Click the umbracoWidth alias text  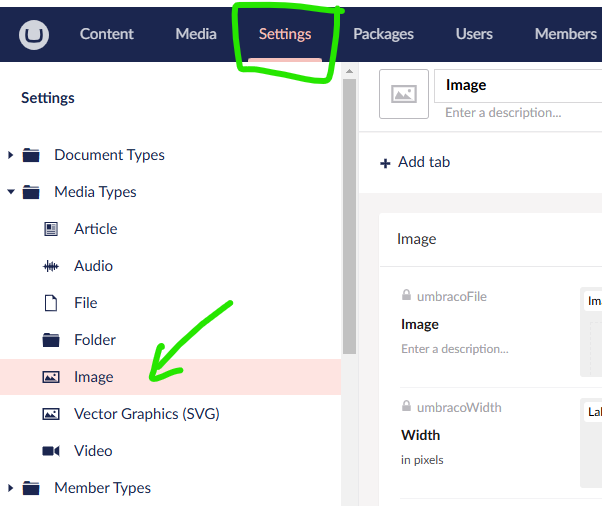click(x=459, y=407)
